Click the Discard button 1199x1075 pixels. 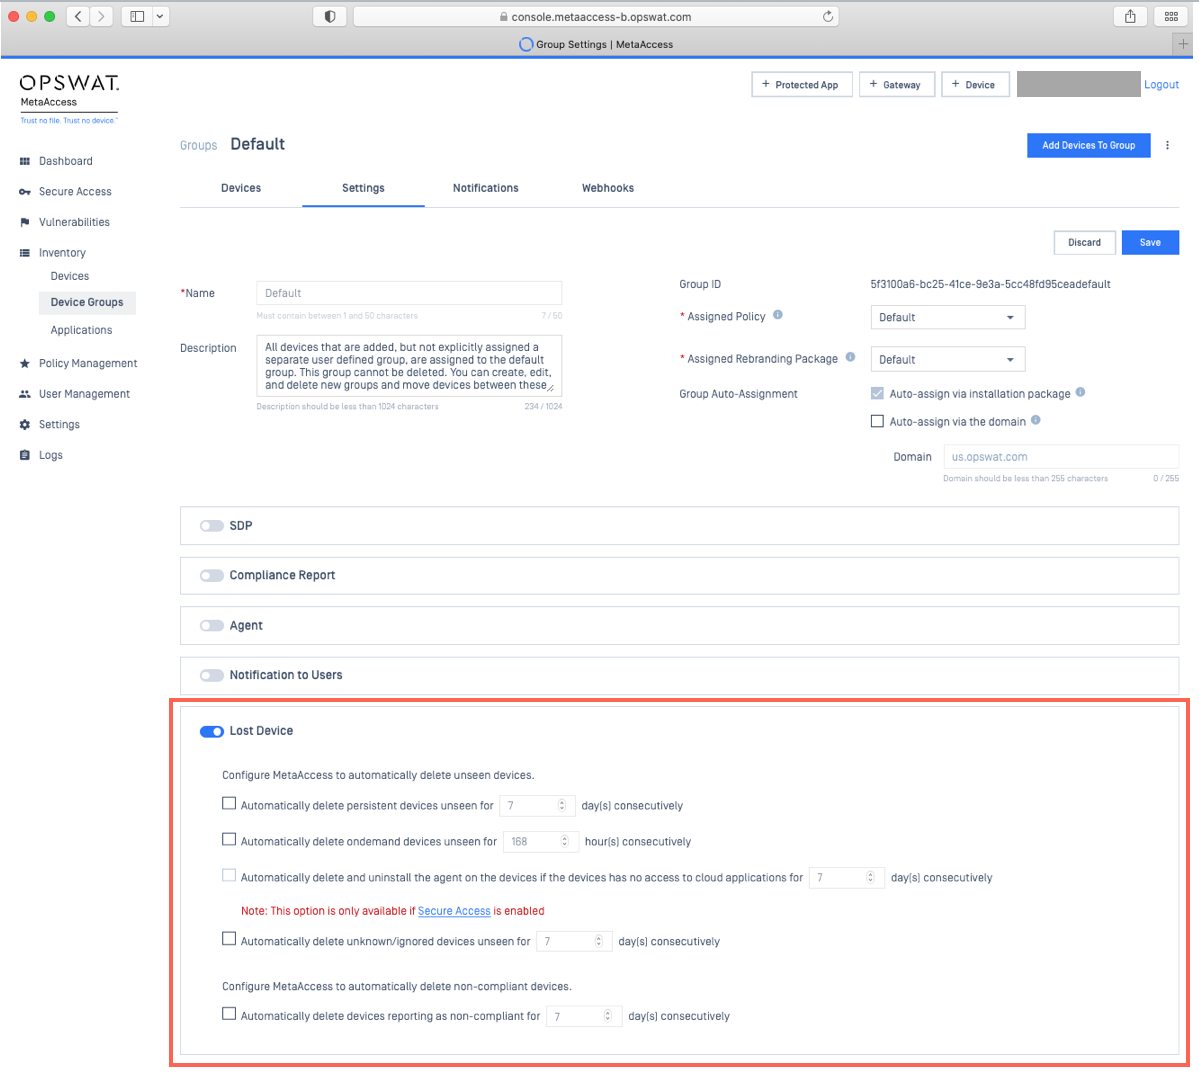point(1084,242)
